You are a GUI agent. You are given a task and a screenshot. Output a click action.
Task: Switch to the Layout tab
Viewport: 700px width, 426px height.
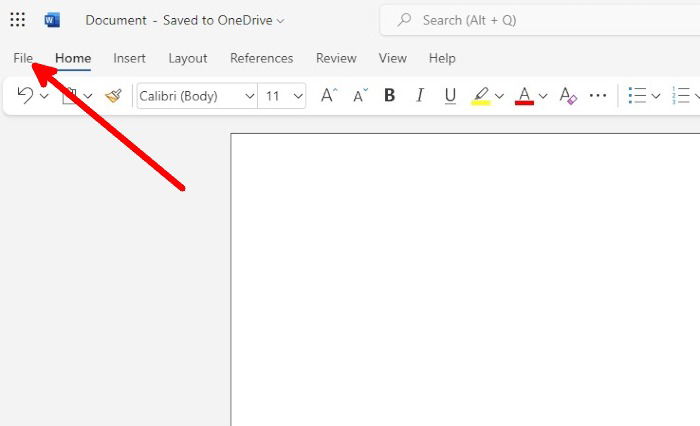188,58
